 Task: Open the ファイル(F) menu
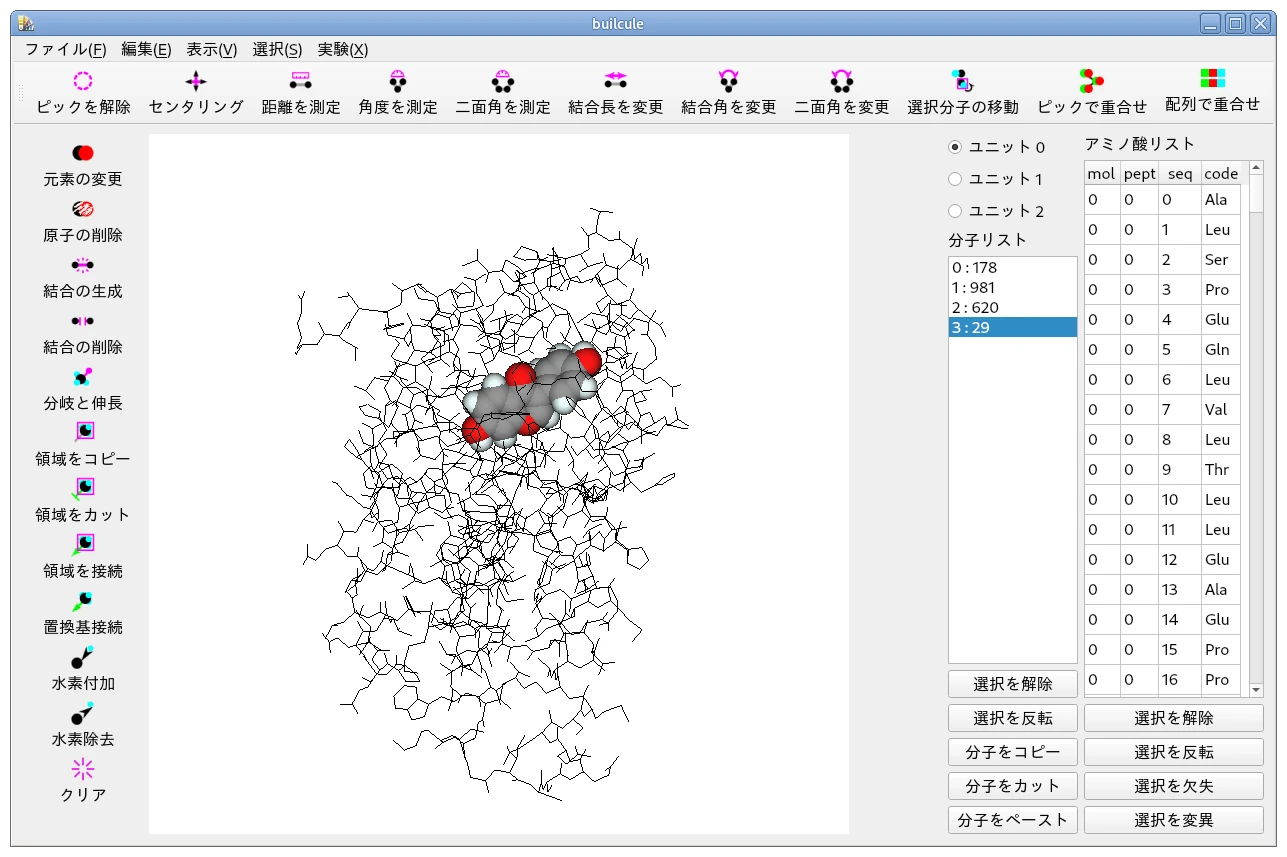(65, 49)
